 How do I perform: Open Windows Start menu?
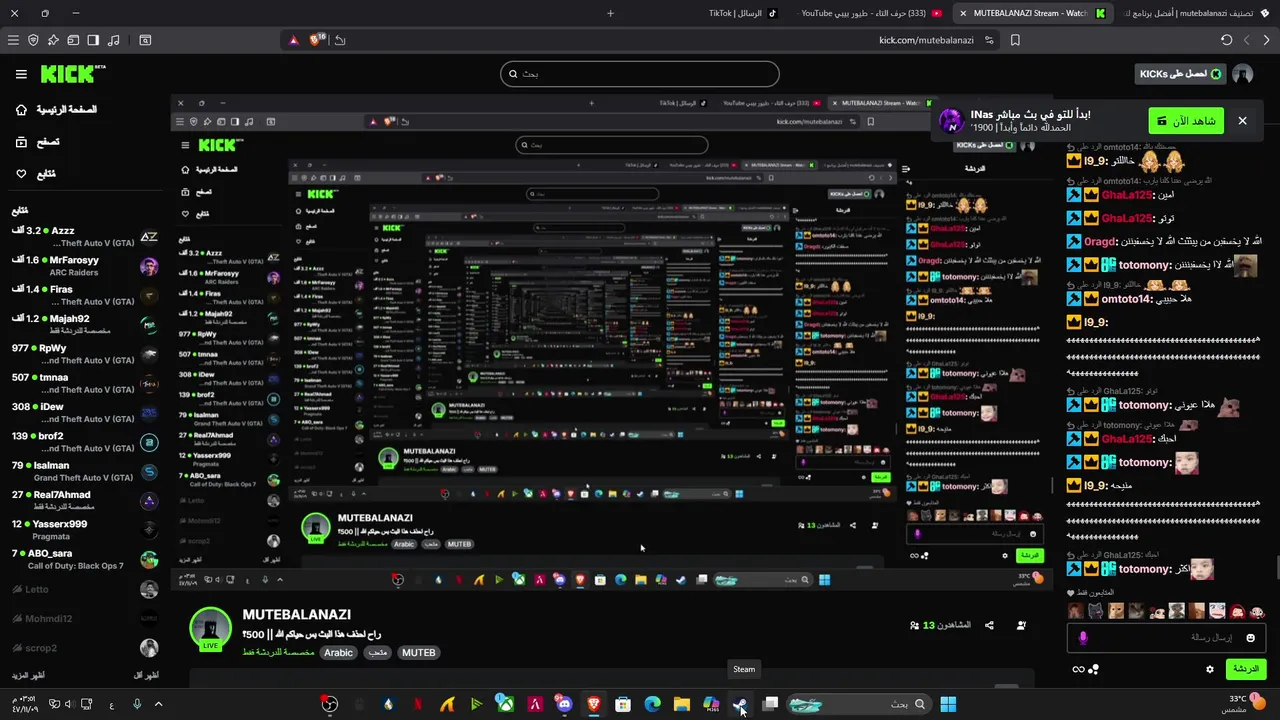(x=947, y=704)
